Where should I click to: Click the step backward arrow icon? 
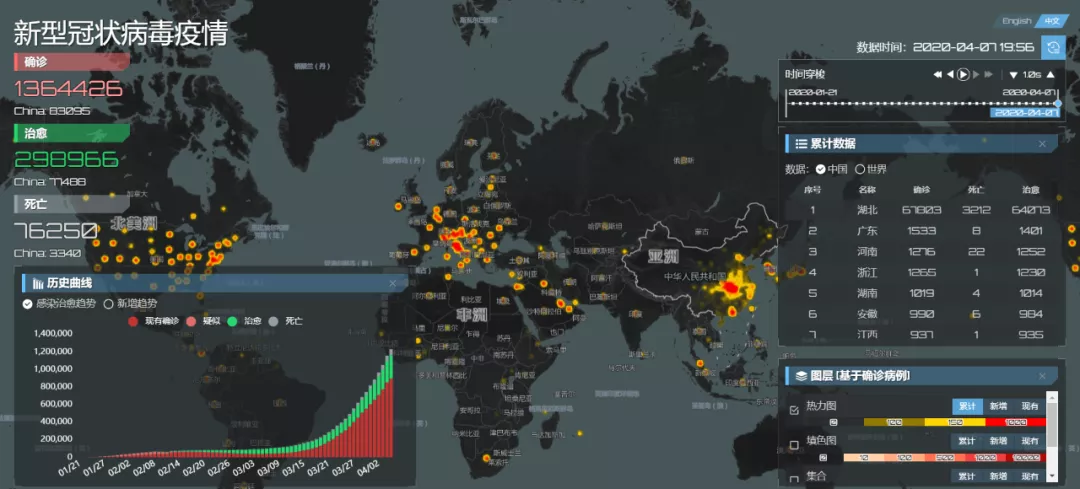(x=950, y=74)
